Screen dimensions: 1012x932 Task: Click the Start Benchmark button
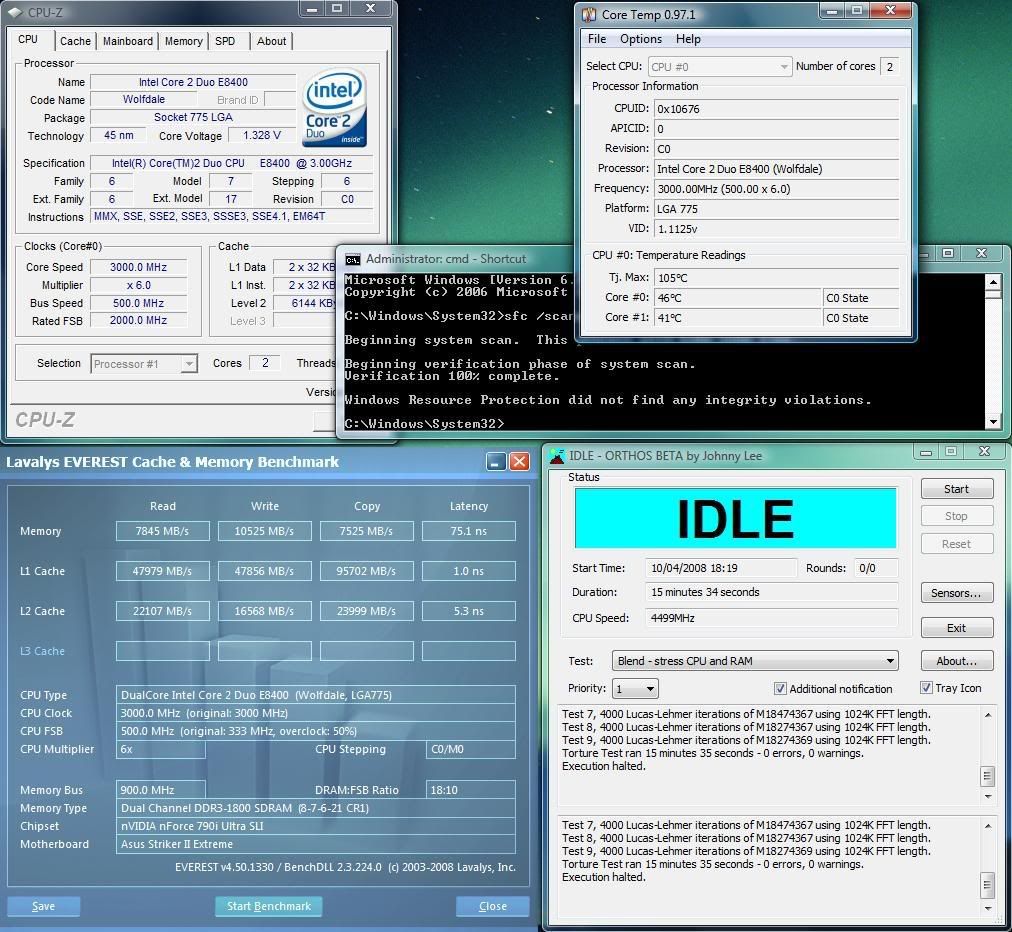268,906
